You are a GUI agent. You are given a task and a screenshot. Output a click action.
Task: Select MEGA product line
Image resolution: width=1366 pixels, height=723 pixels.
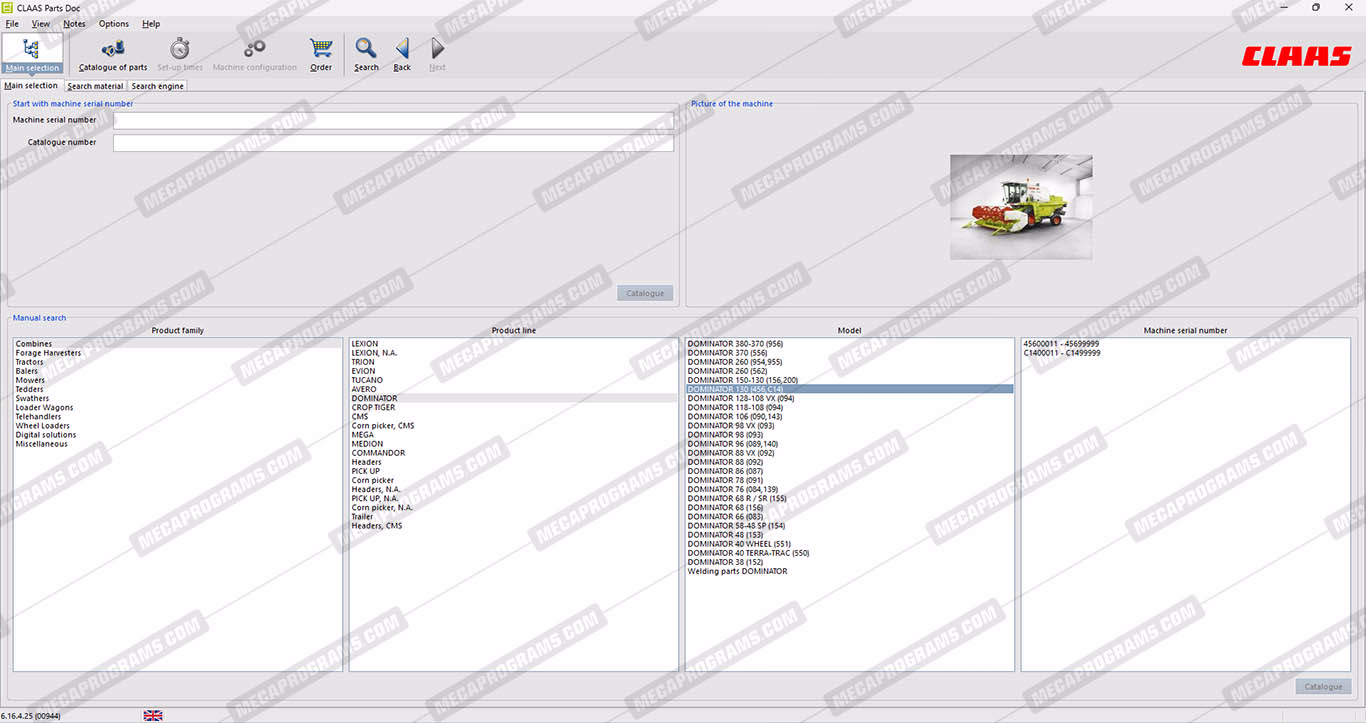(x=514, y=435)
